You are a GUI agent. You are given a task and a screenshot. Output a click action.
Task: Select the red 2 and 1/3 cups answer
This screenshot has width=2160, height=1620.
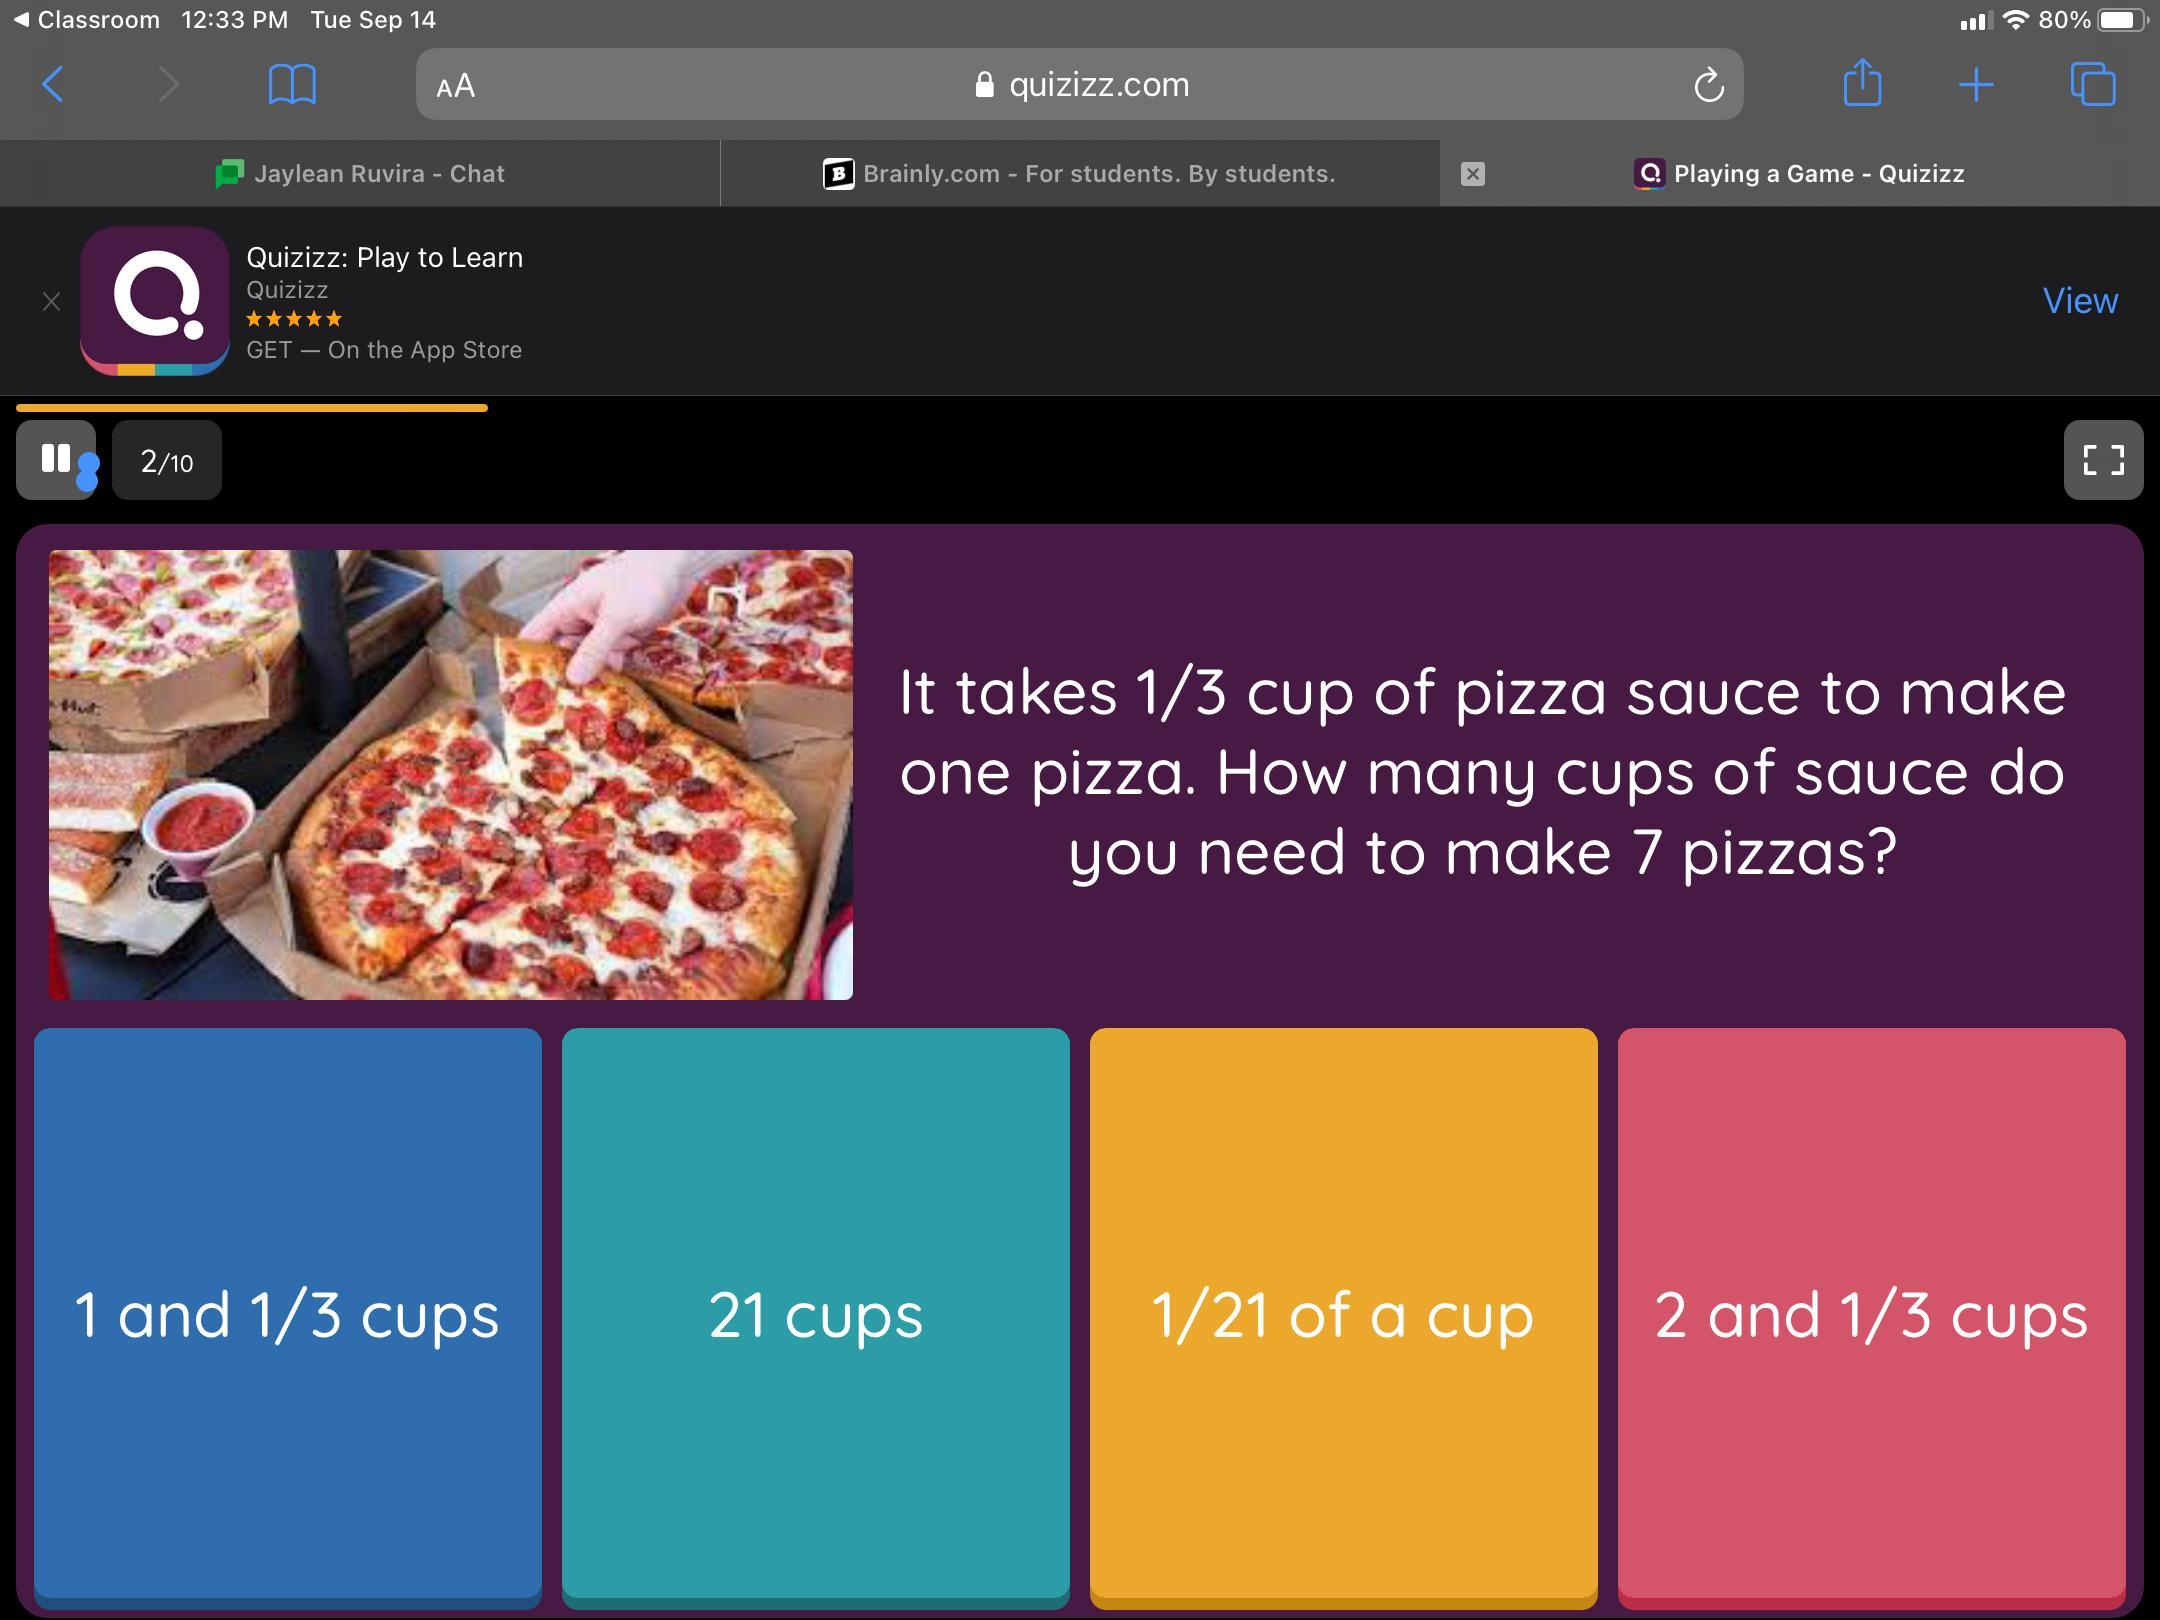1871,1314
